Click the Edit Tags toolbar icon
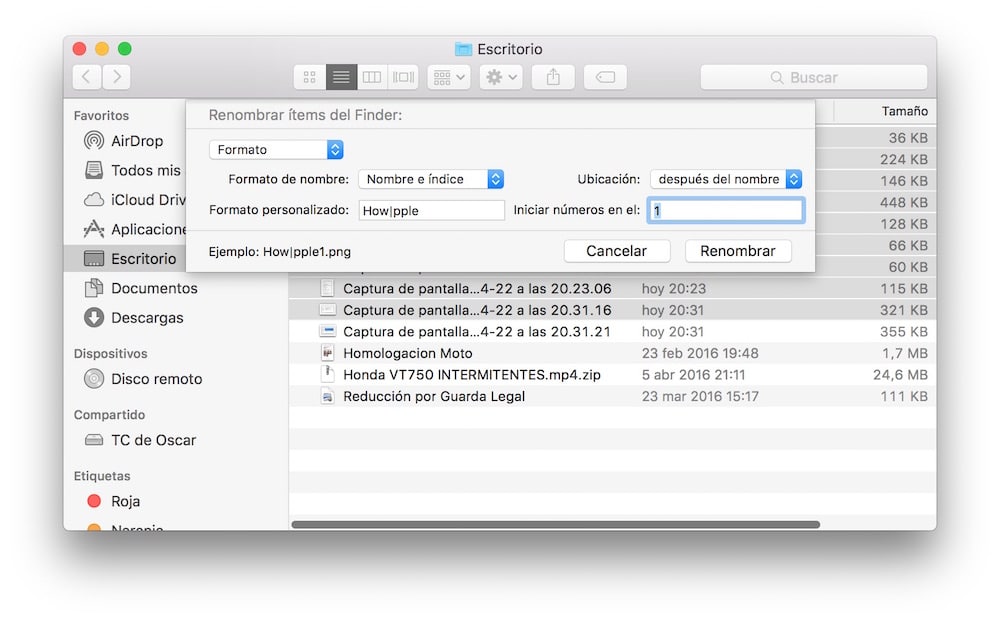The image size is (1000, 621). coord(605,77)
